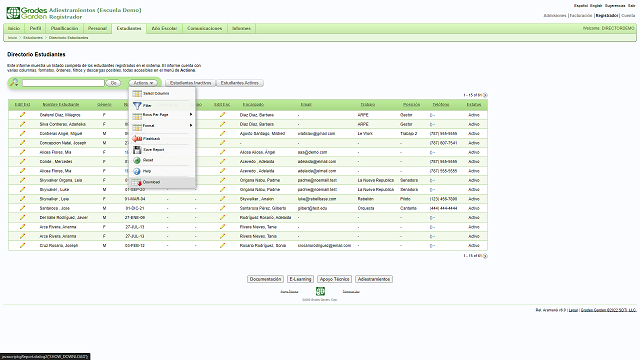The image size is (640, 360).
Task: Click the Adiestramientos footer button
Action: click(x=374, y=279)
